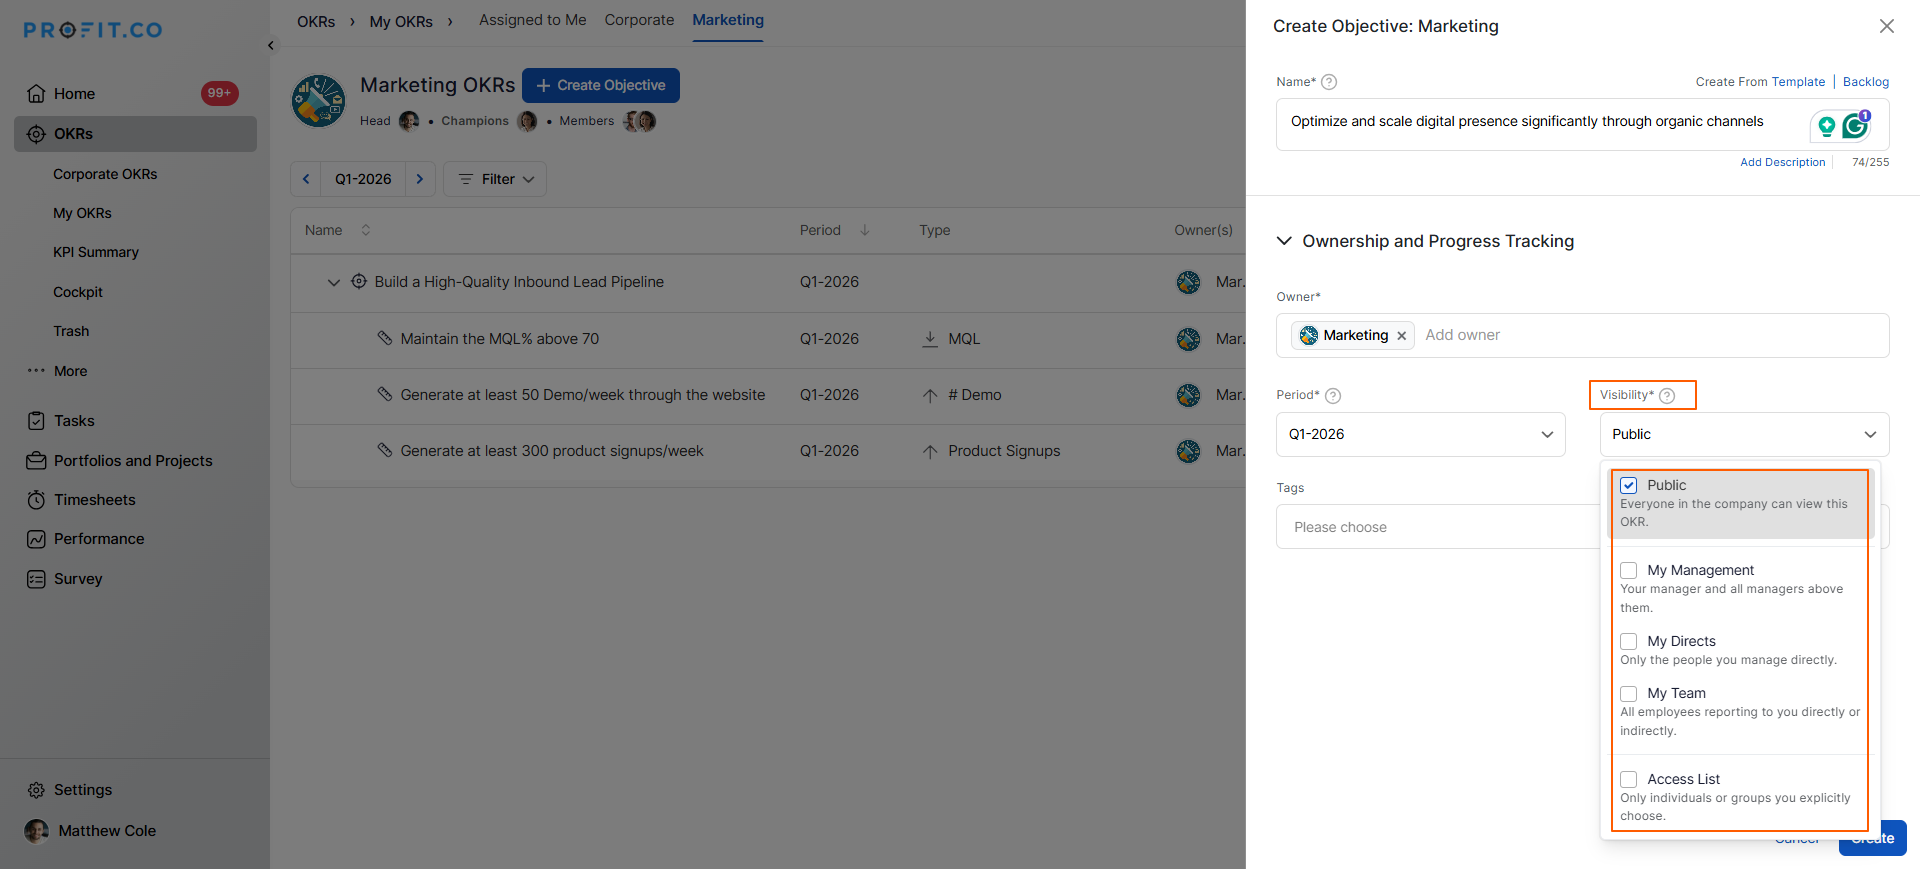Go to previous quarter using left arrow
The width and height of the screenshot is (1920, 869).
(306, 179)
